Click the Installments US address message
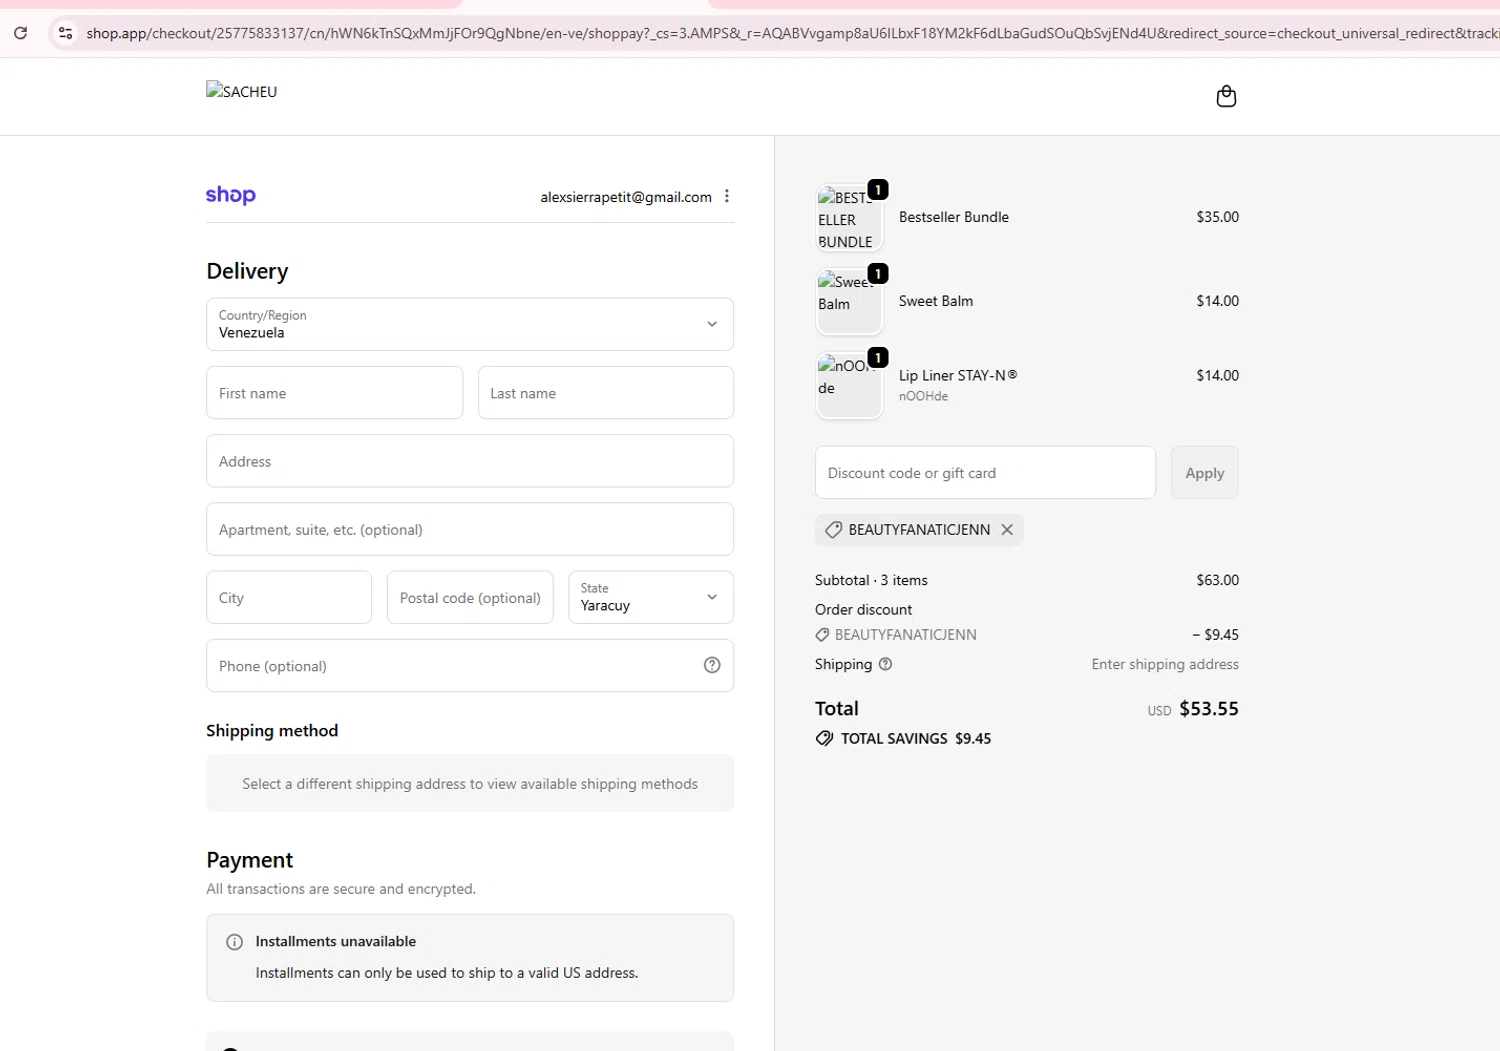This screenshot has width=1500, height=1051. point(447,973)
